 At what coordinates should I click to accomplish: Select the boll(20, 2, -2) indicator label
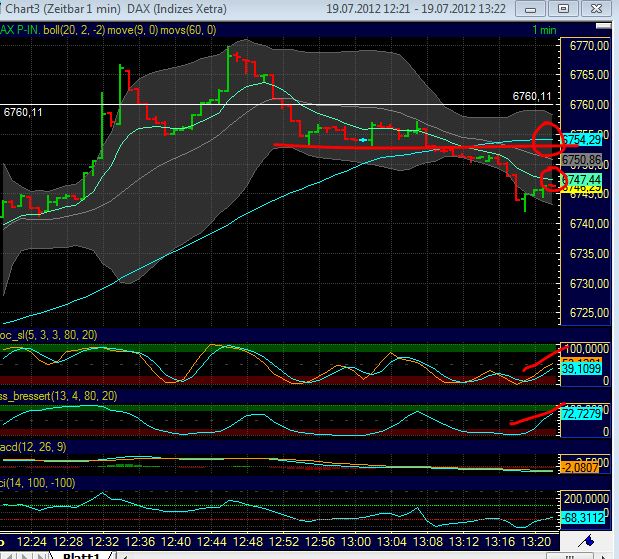click(x=74, y=30)
